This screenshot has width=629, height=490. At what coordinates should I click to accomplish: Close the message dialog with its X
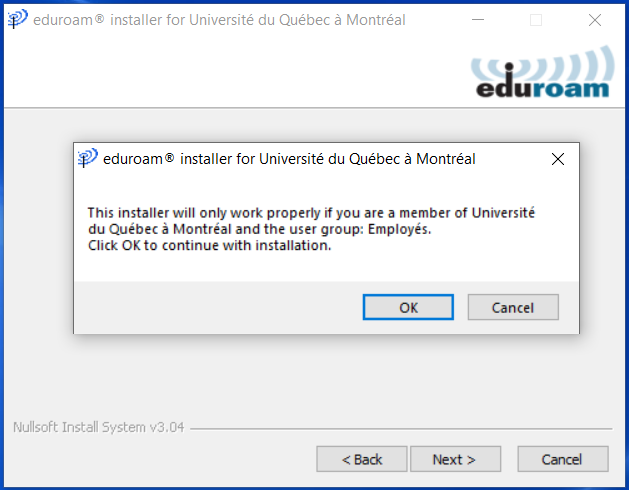[x=558, y=159]
